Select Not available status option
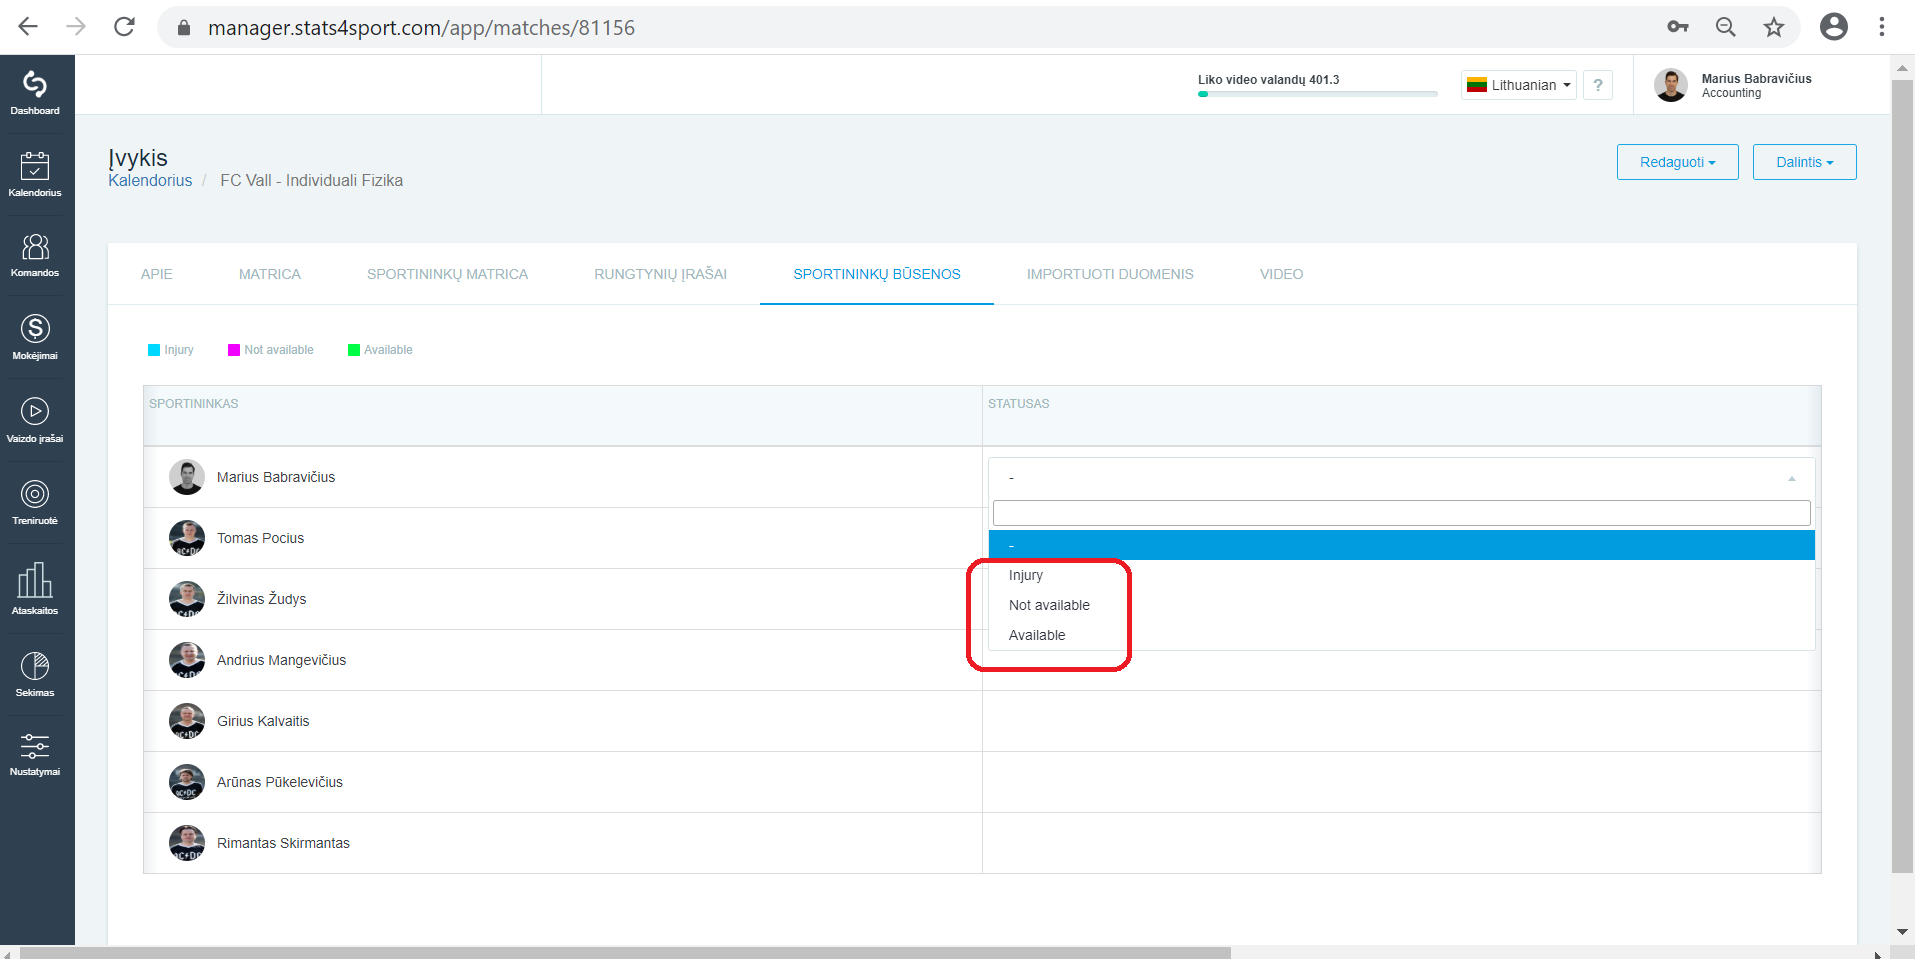1915x959 pixels. [1402, 605]
